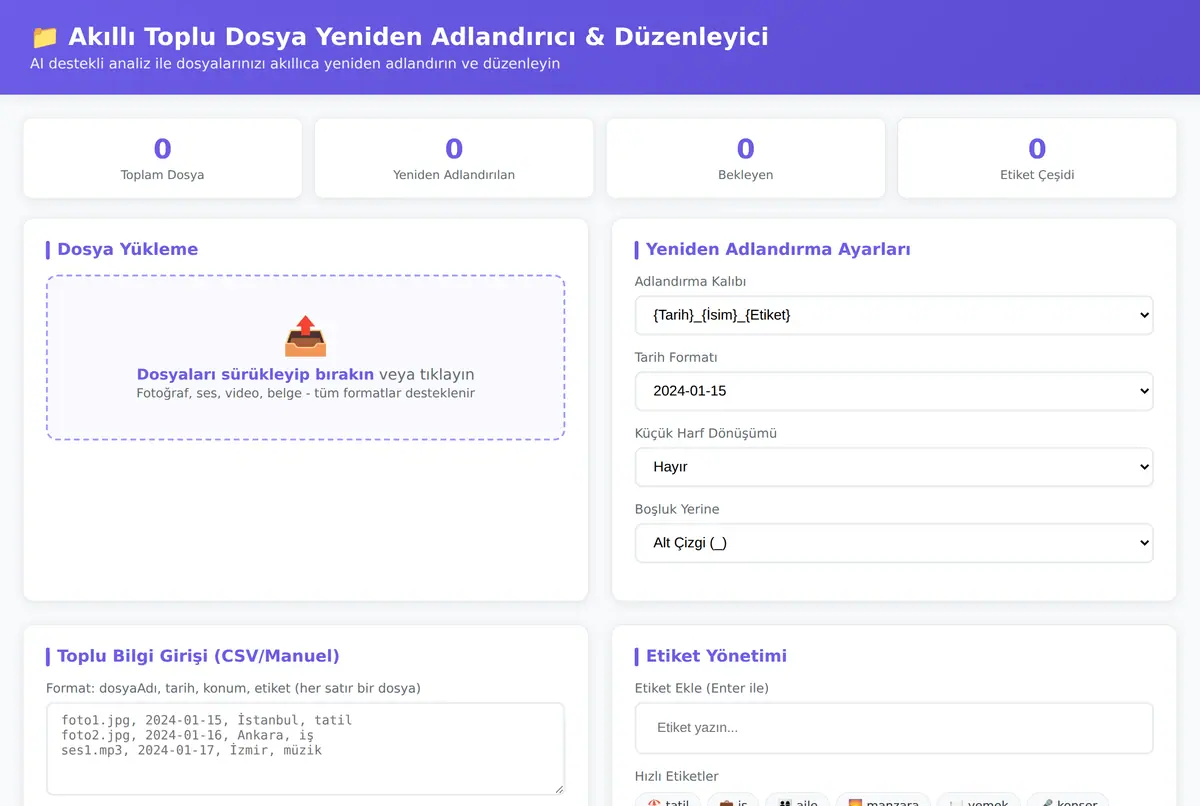This screenshot has width=1200, height=806.
Task: Select the tatil quick tag chip
Action: (x=667, y=800)
